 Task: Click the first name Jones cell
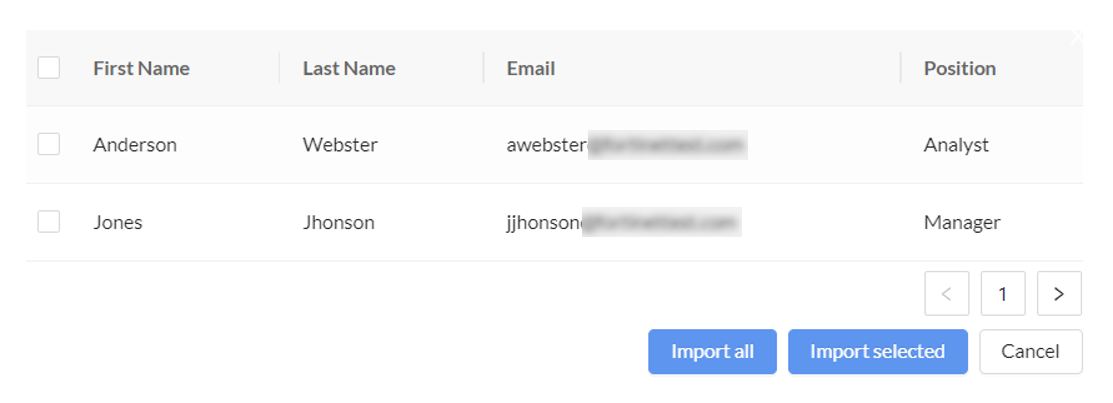point(118,223)
